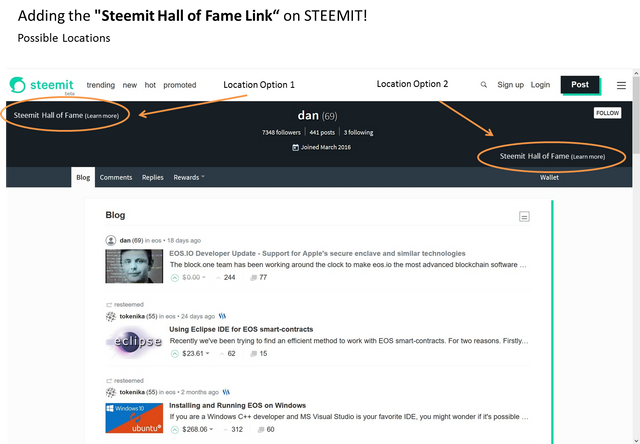Click the Post button
Screen dimensions: 640x444
580,84
